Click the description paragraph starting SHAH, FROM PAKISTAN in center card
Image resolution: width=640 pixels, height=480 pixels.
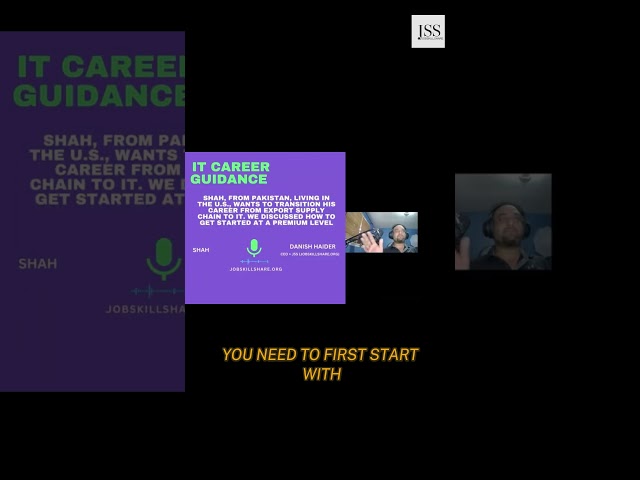pyautogui.click(x=266, y=210)
